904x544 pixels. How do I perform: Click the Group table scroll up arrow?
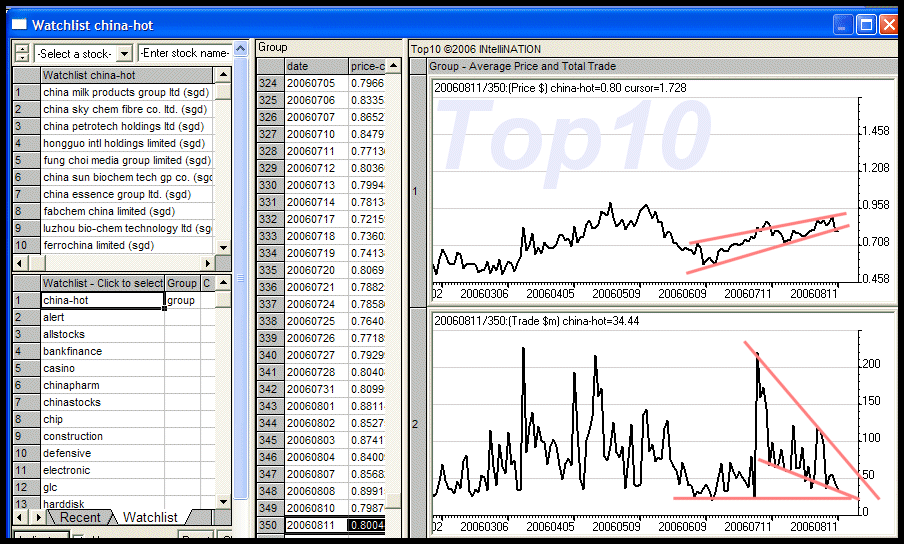pos(393,66)
